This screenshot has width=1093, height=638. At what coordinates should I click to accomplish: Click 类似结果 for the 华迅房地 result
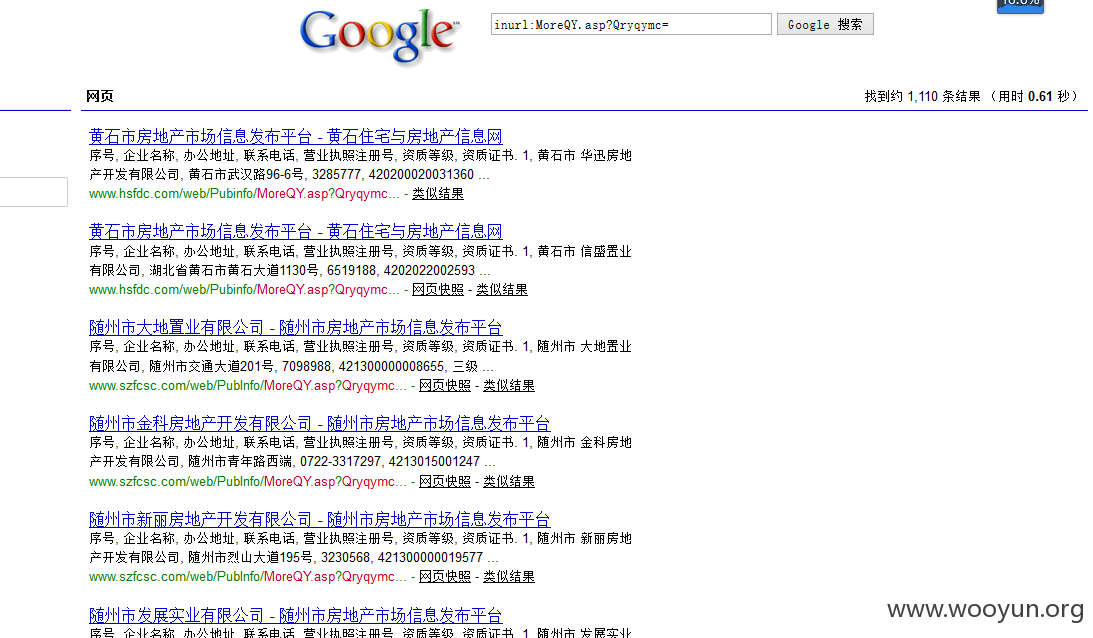click(x=438, y=194)
